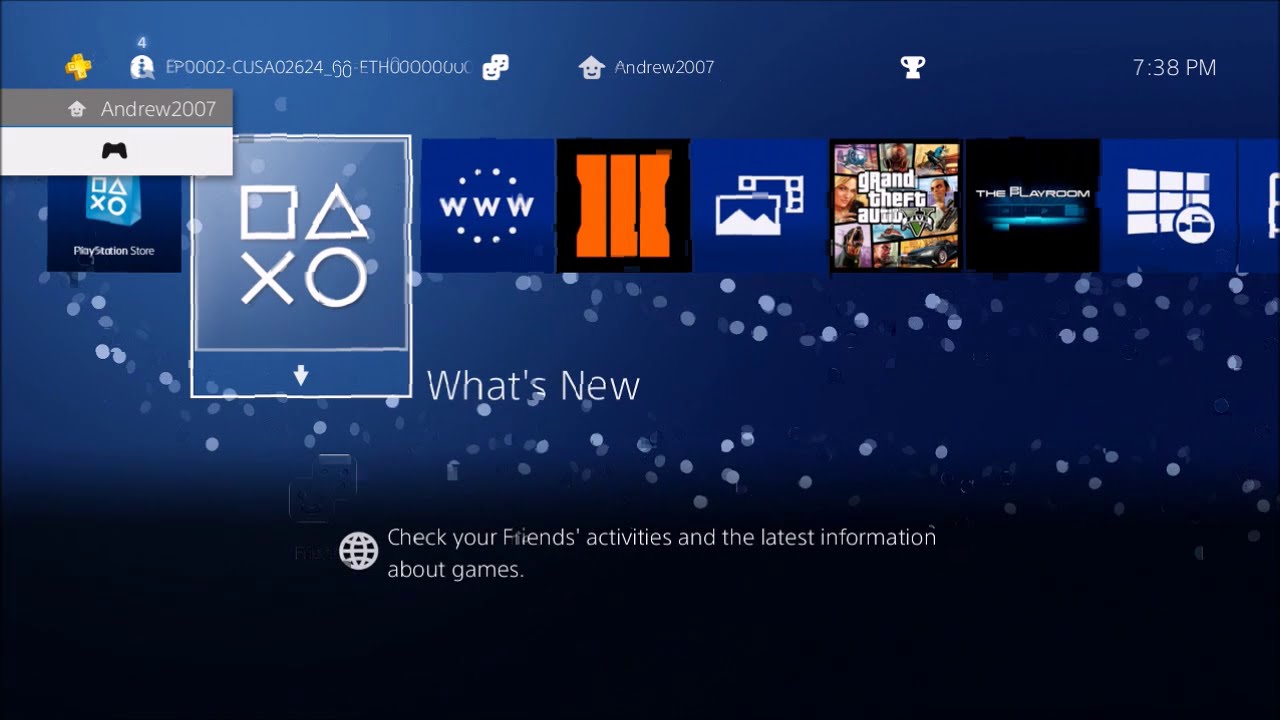Launch Grand Theft Auto V tile
The width and height of the screenshot is (1280, 720).
[x=896, y=205]
